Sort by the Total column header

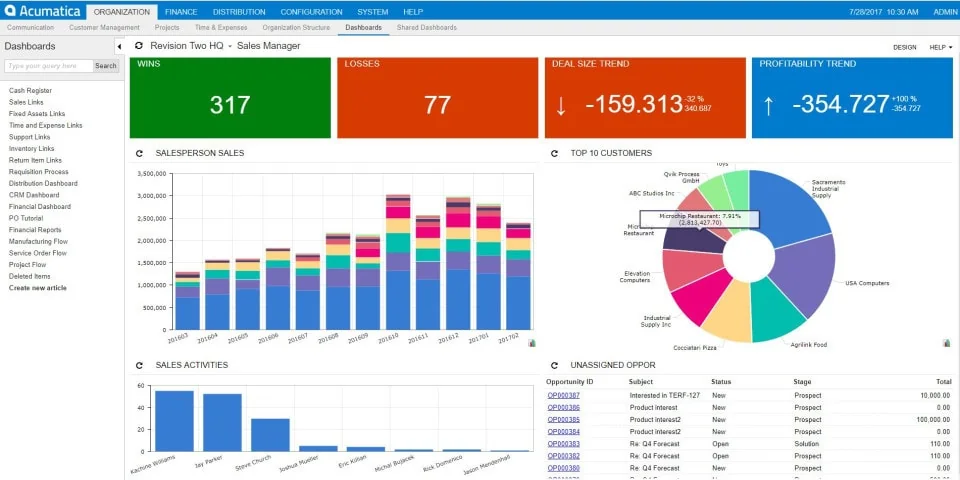pos(942,382)
